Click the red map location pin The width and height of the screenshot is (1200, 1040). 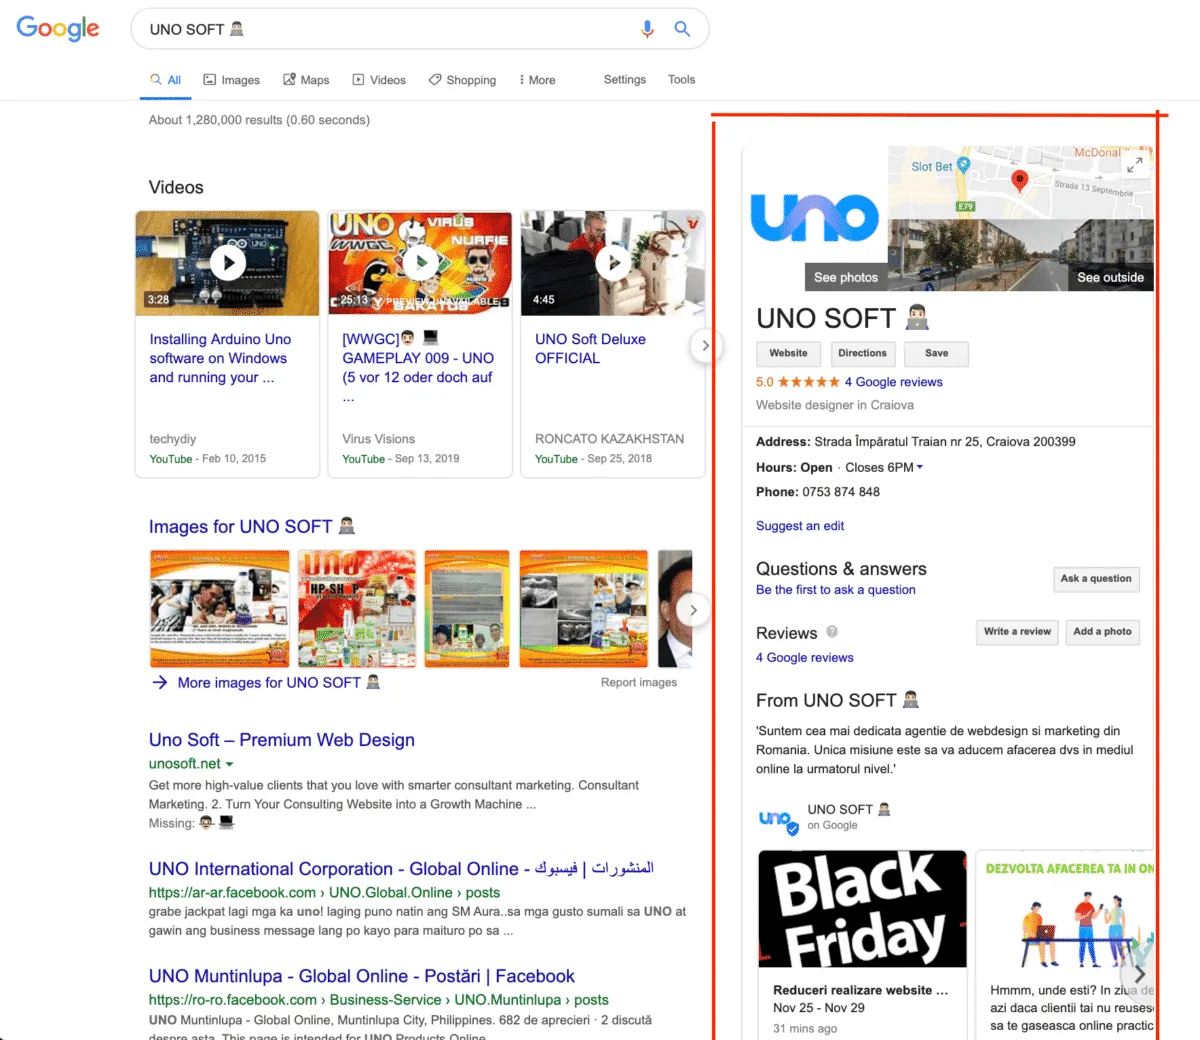(1020, 181)
